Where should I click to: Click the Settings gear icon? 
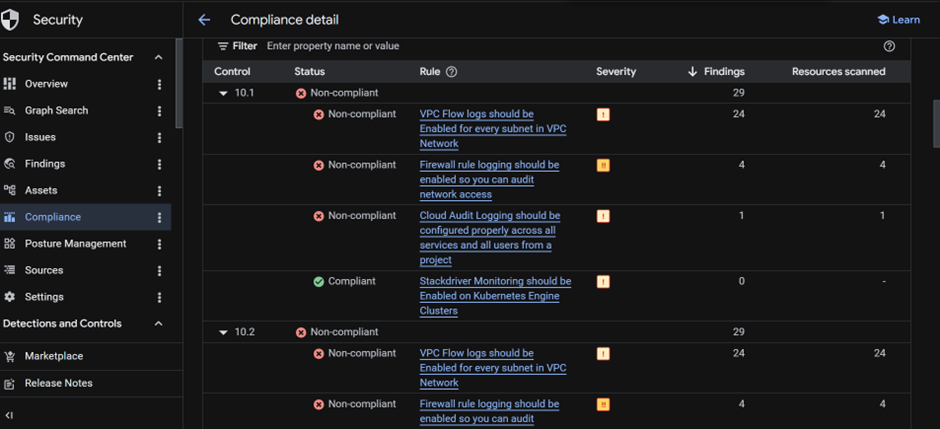pos(10,297)
